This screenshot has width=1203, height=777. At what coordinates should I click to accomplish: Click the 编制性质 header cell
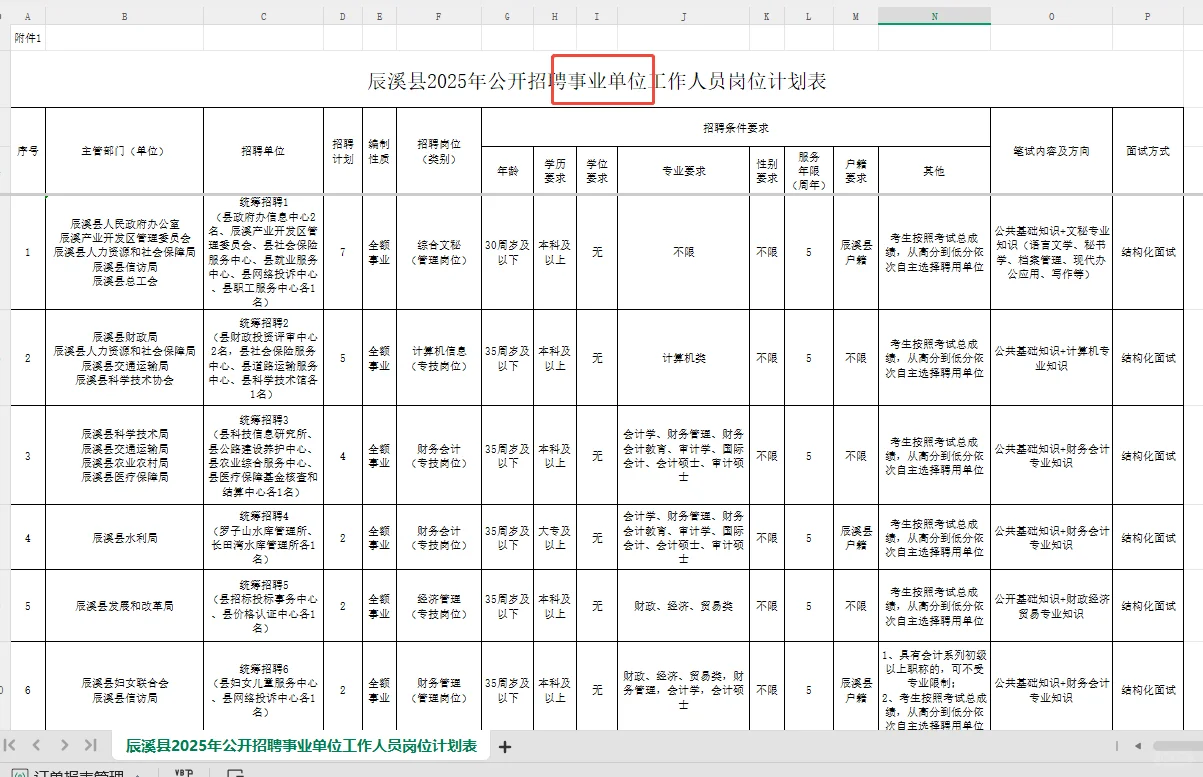379,151
